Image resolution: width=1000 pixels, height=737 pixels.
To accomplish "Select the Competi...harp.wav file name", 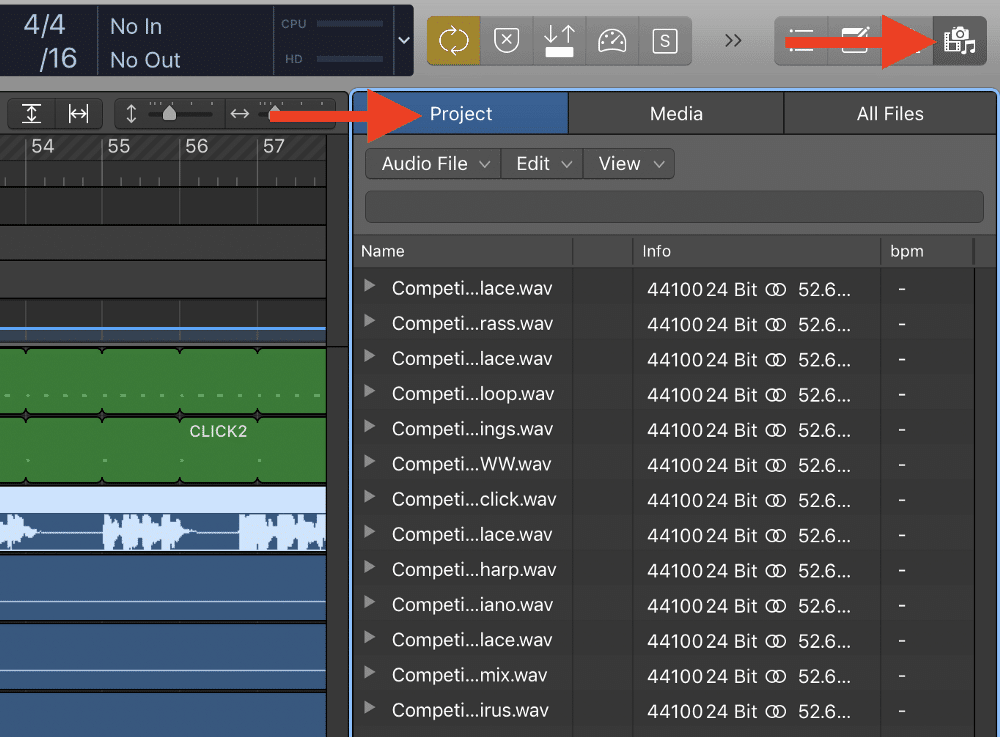I will click(474, 569).
